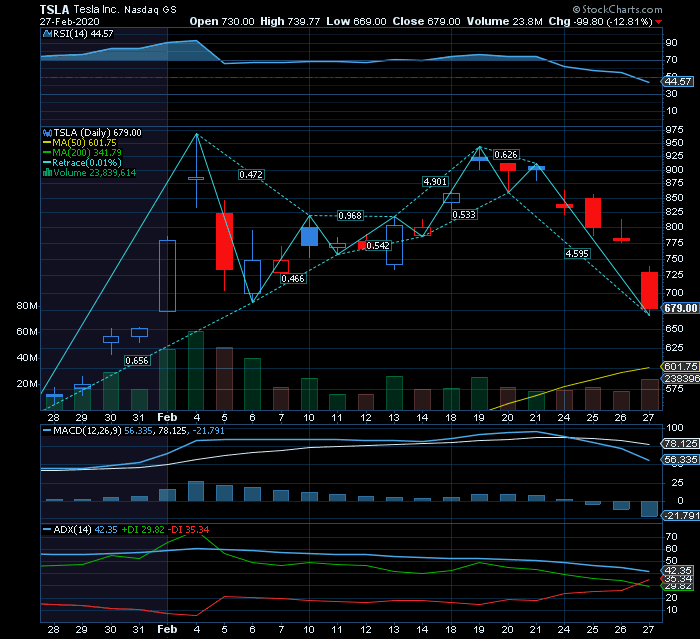Click the Close 679.00 header value
Viewport: 700px width, 639px height.
click(x=426, y=21)
